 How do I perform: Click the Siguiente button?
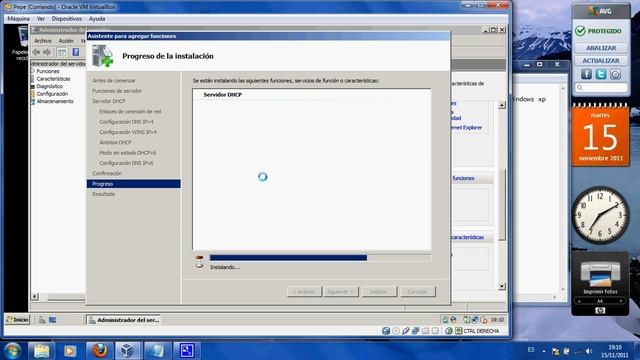(x=341, y=291)
